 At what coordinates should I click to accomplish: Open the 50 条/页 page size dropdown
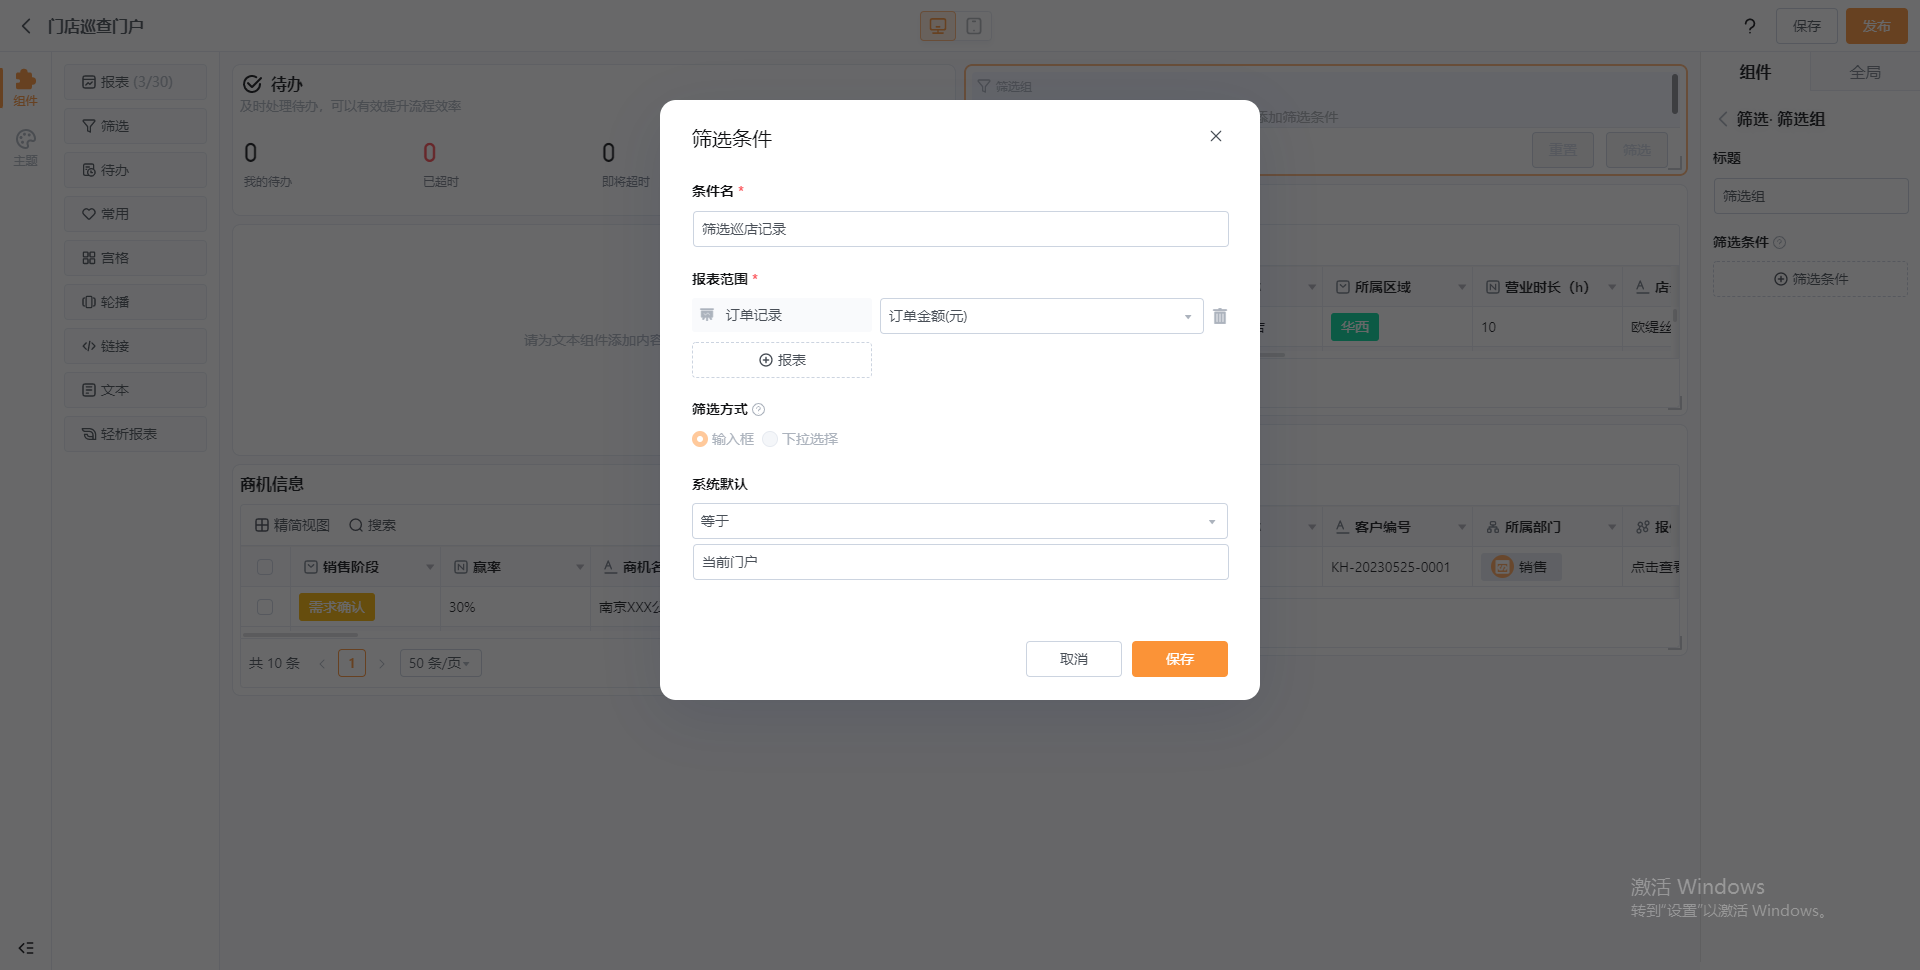coord(440,663)
